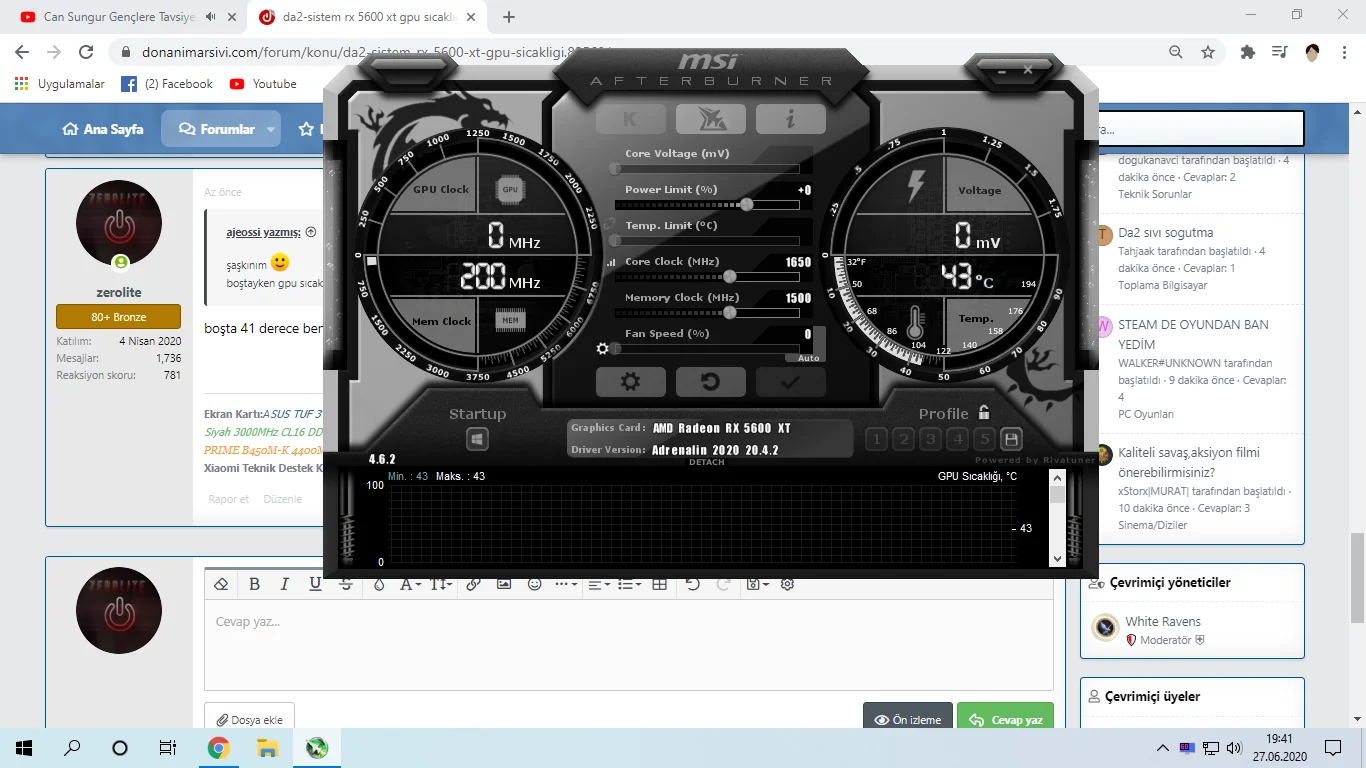Bookmark this page with the star icon
This screenshot has width=1366, height=768.
(1208, 52)
